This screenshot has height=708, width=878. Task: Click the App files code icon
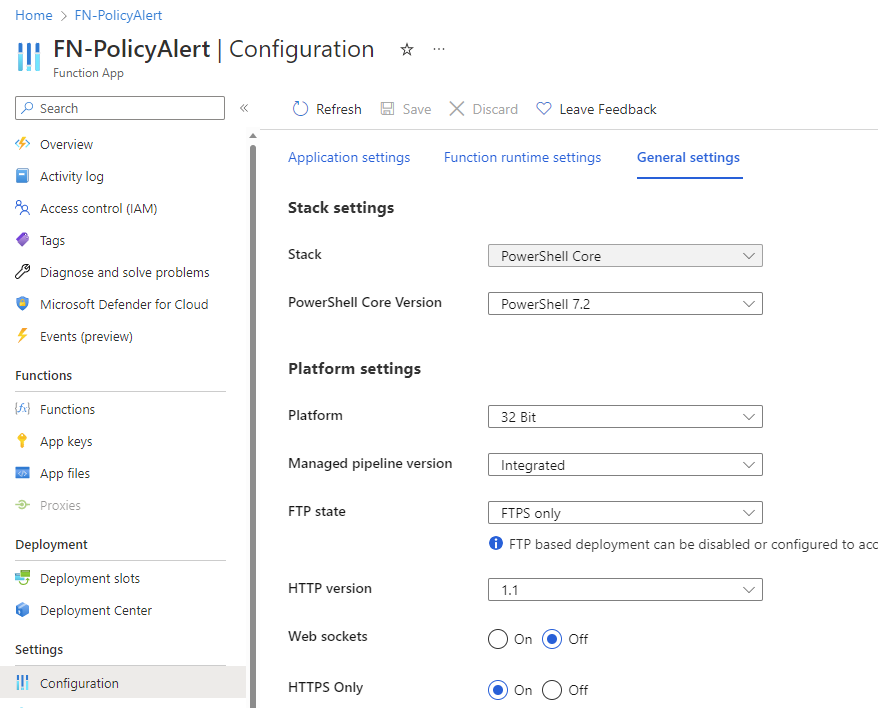[x=22, y=473]
